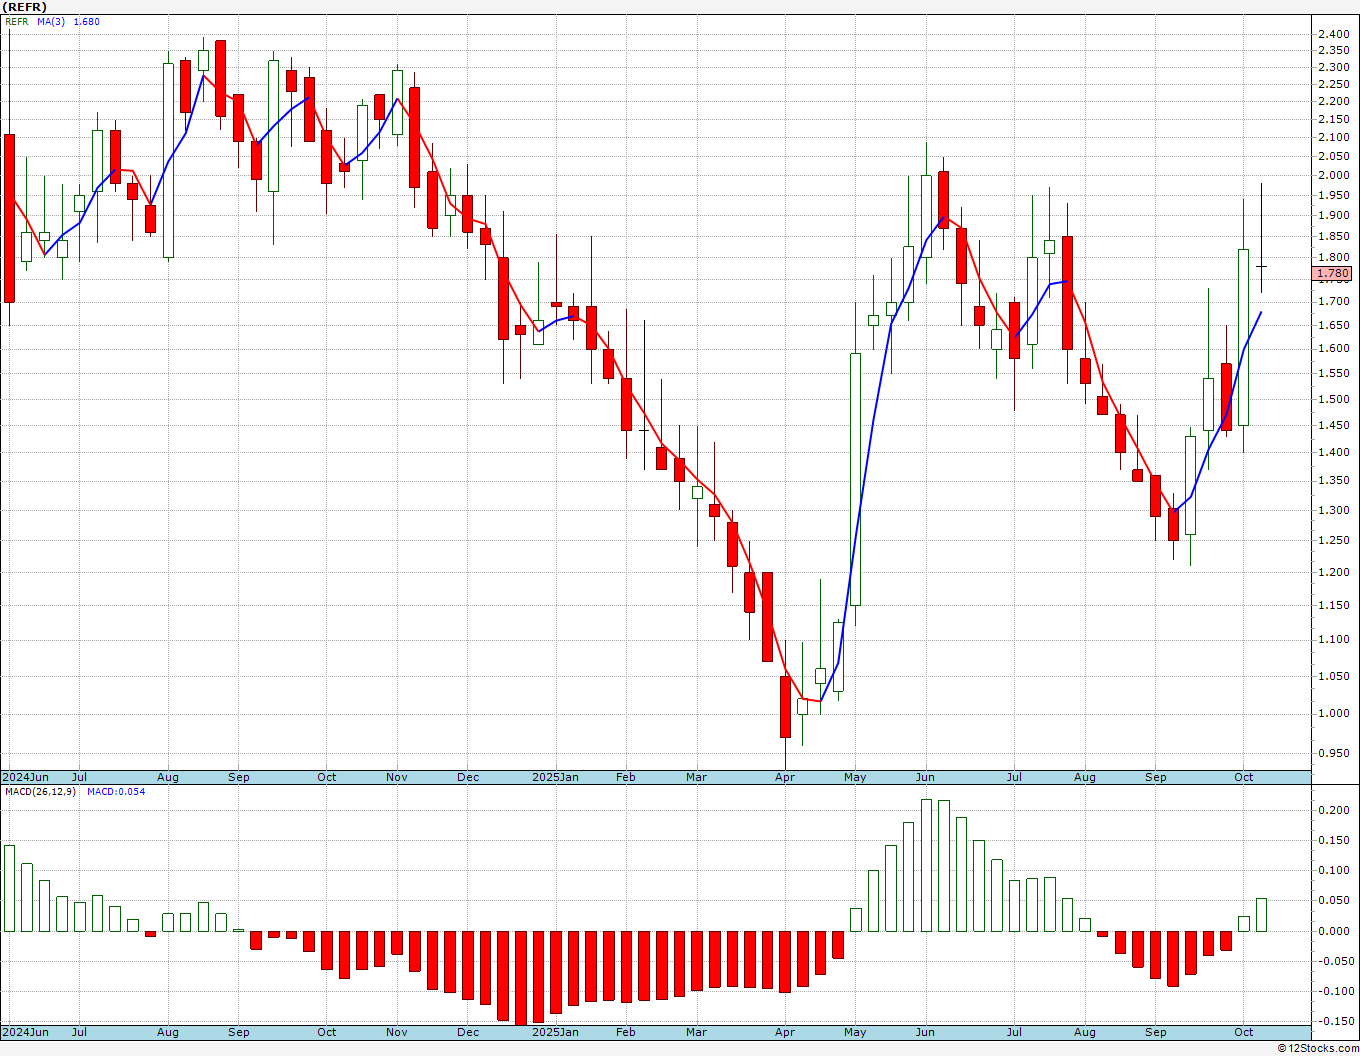The image size is (1360, 1056).
Task: Click the highlighted 1.780 current price tag
Action: tap(1333, 273)
